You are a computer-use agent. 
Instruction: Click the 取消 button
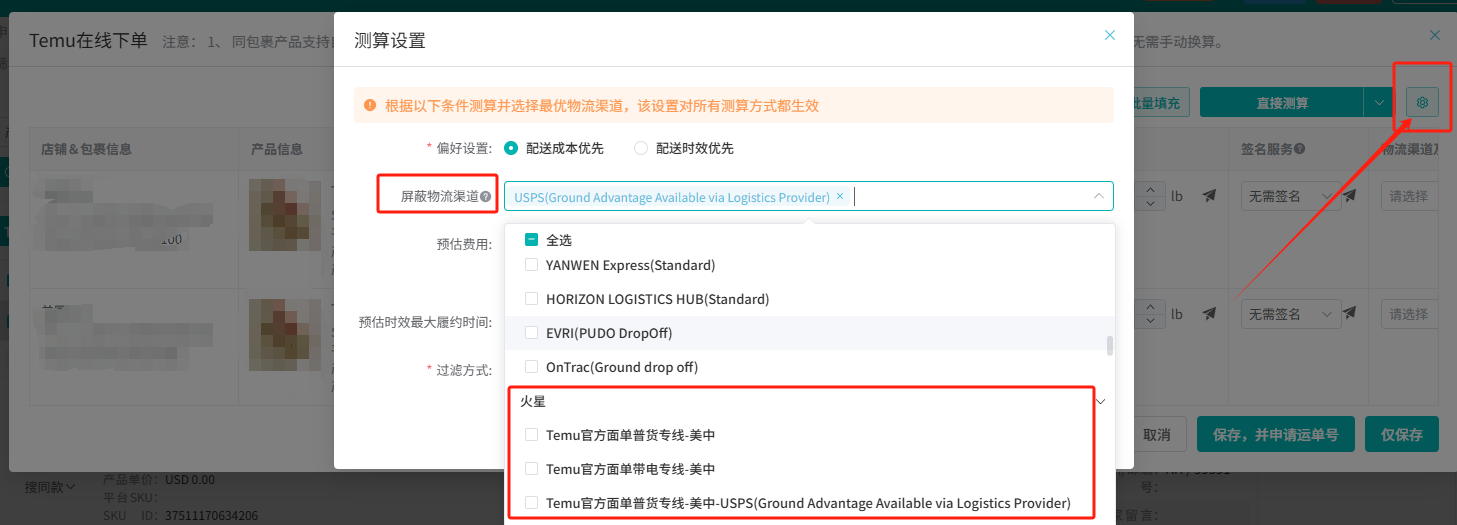(1157, 435)
